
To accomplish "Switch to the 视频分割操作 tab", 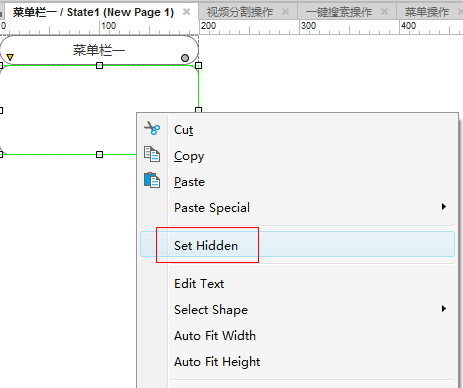I will point(240,12).
